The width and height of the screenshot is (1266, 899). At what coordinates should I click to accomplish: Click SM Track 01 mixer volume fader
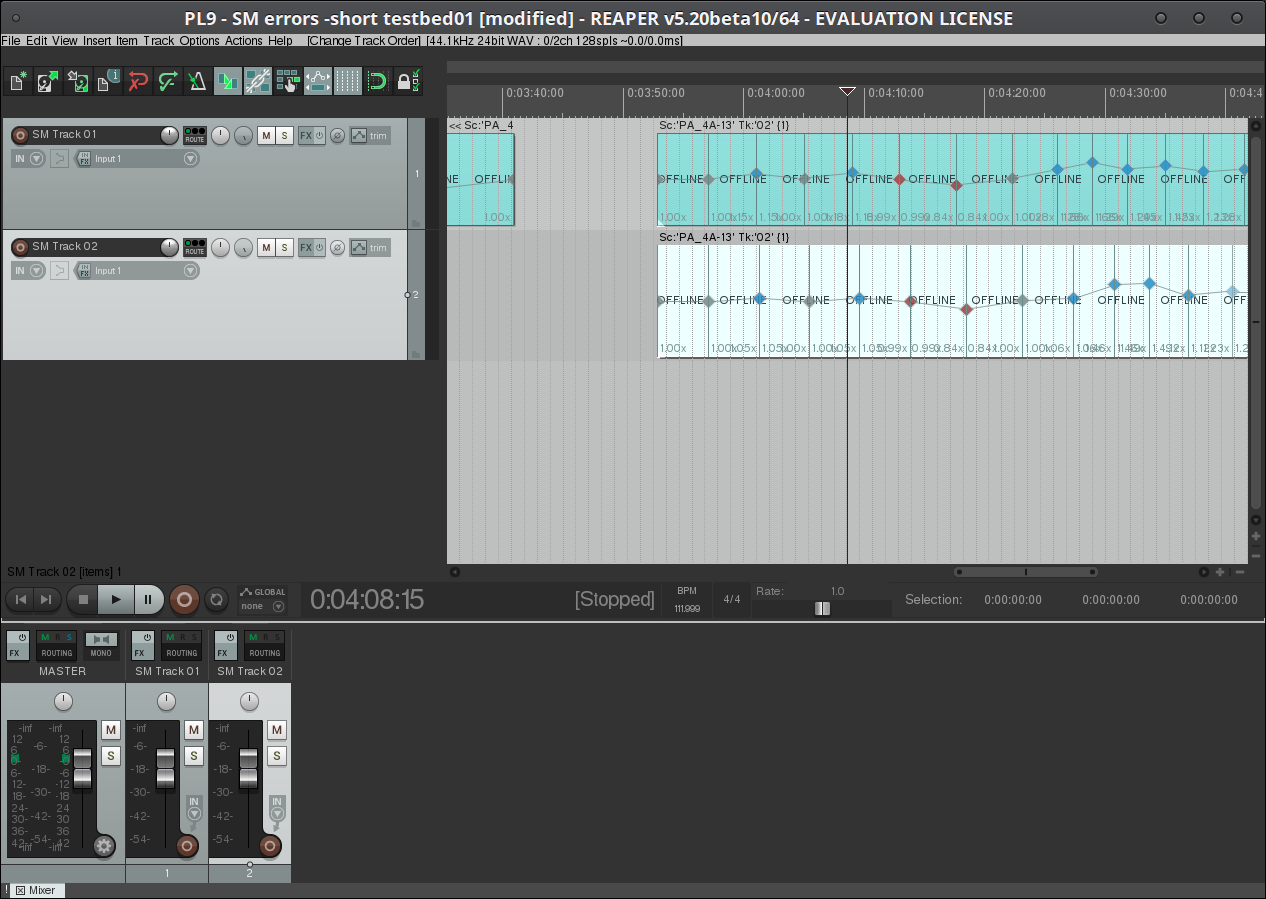tap(165, 768)
